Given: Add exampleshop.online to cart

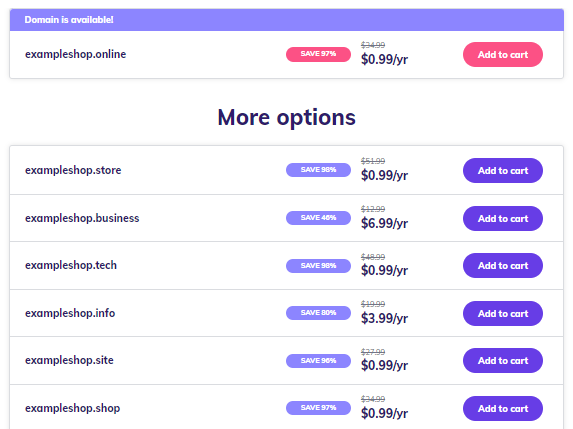Looking at the screenshot, I should point(502,54).
